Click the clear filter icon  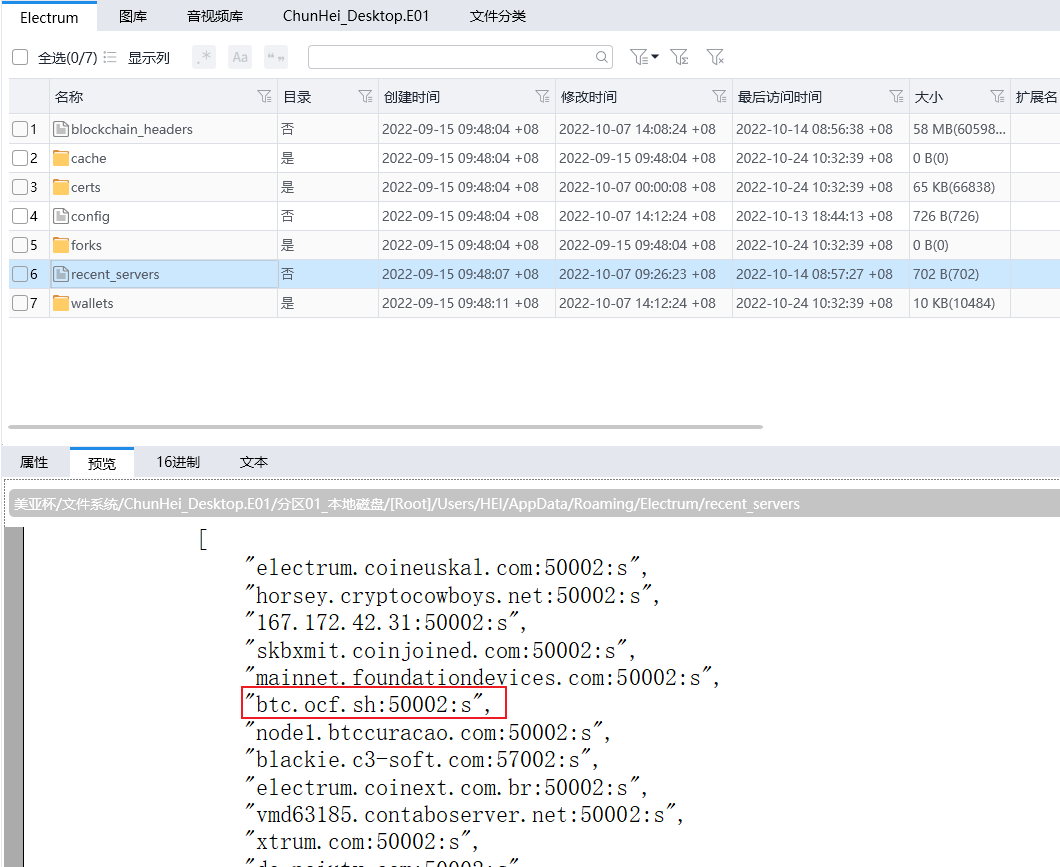pos(715,57)
